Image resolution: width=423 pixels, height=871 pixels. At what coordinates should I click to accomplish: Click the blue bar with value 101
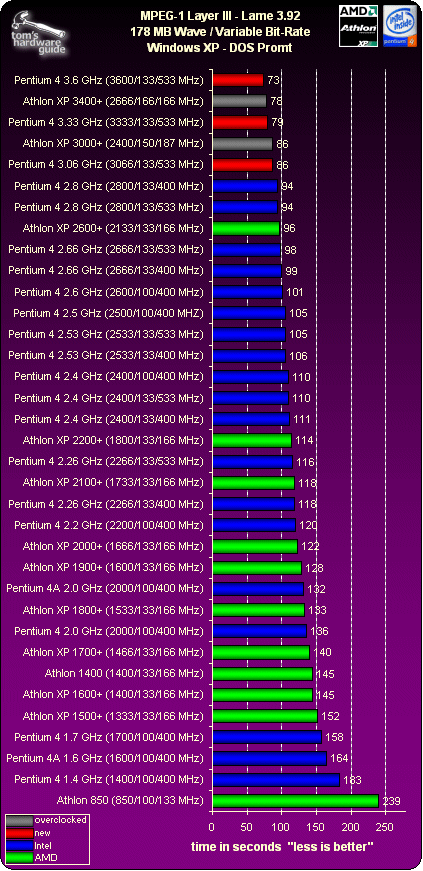[247, 292]
